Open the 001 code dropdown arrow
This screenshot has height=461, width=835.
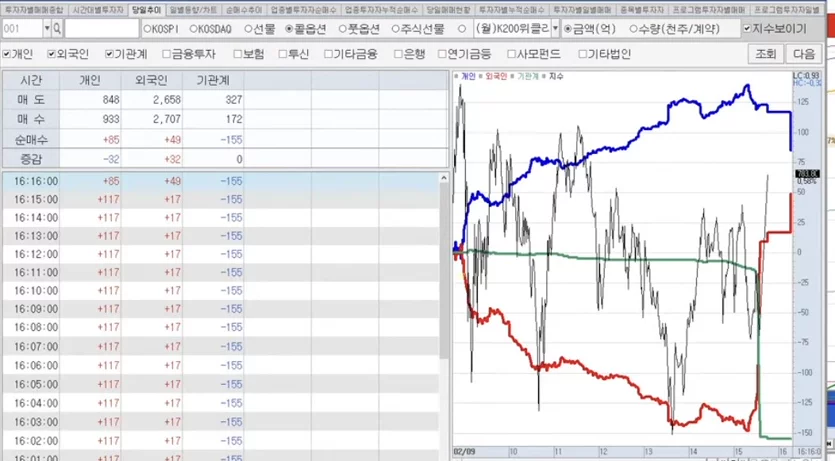[x=47, y=29]
